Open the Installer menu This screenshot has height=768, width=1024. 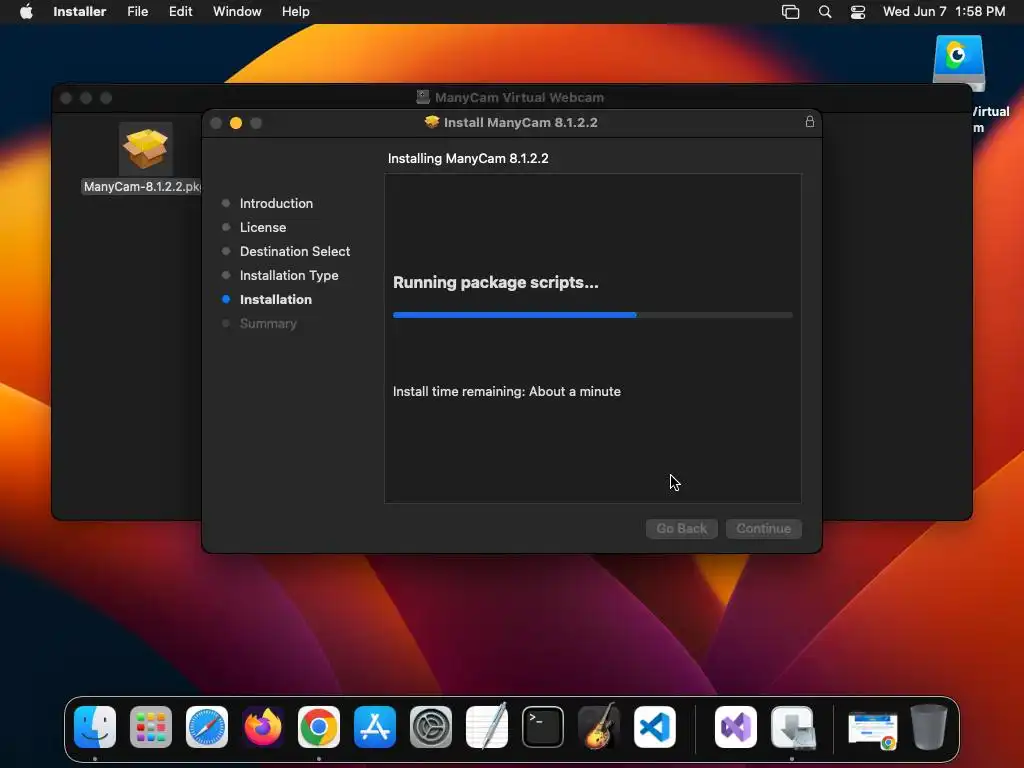point(80,12)
